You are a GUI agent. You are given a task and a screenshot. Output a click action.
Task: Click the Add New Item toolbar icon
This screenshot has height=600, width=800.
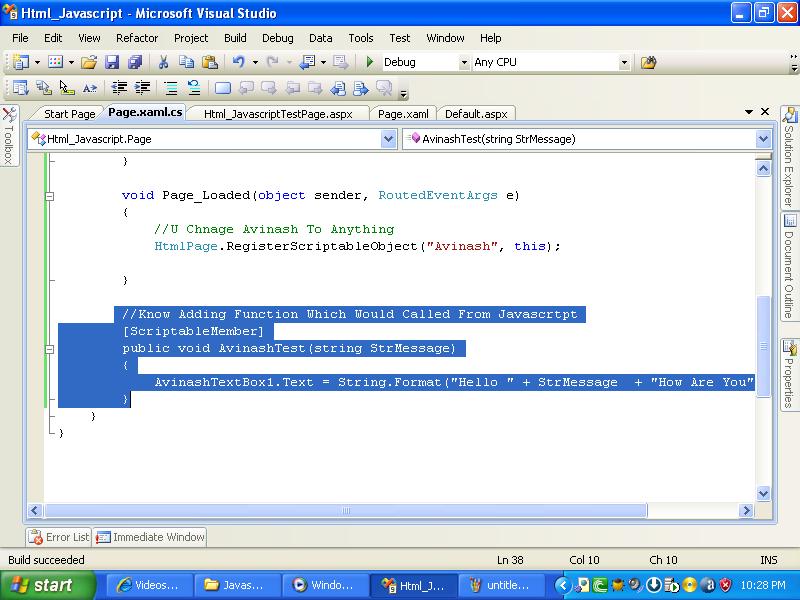point(55,62)
